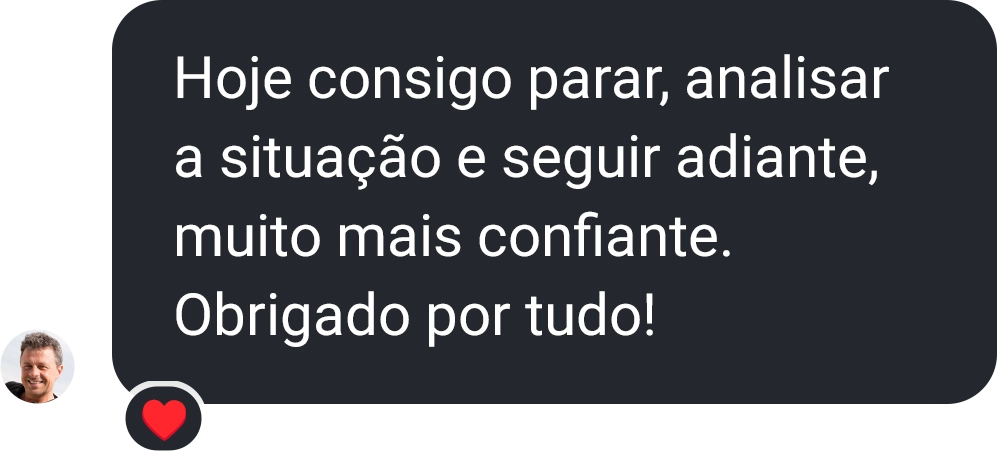Click the word "tudo!" in the message

(589, 316)
